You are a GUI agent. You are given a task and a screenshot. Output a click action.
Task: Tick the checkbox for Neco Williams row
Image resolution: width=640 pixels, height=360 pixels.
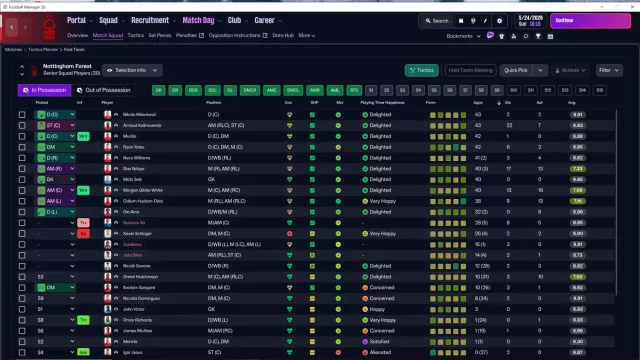(22, 158)
